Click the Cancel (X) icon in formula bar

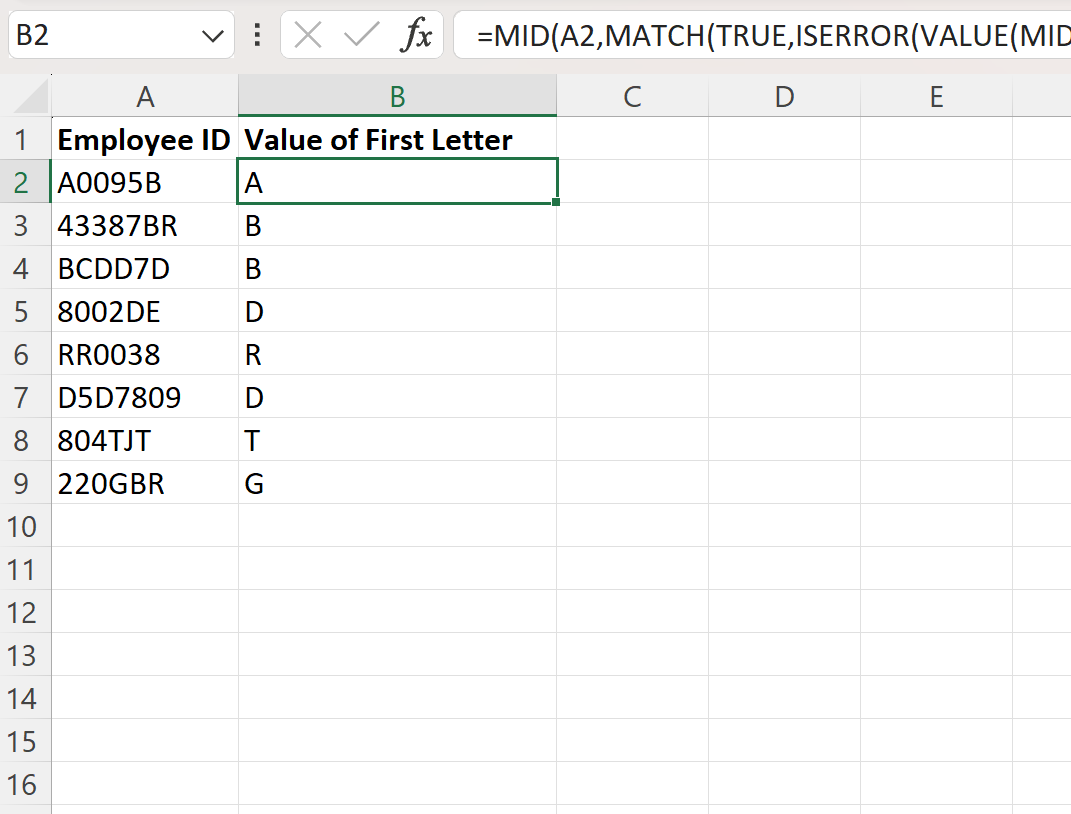click(x=307, y=34)
